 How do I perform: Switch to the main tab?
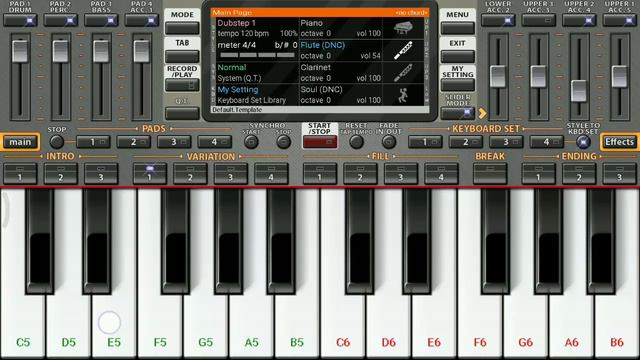[x=20, y=142]
